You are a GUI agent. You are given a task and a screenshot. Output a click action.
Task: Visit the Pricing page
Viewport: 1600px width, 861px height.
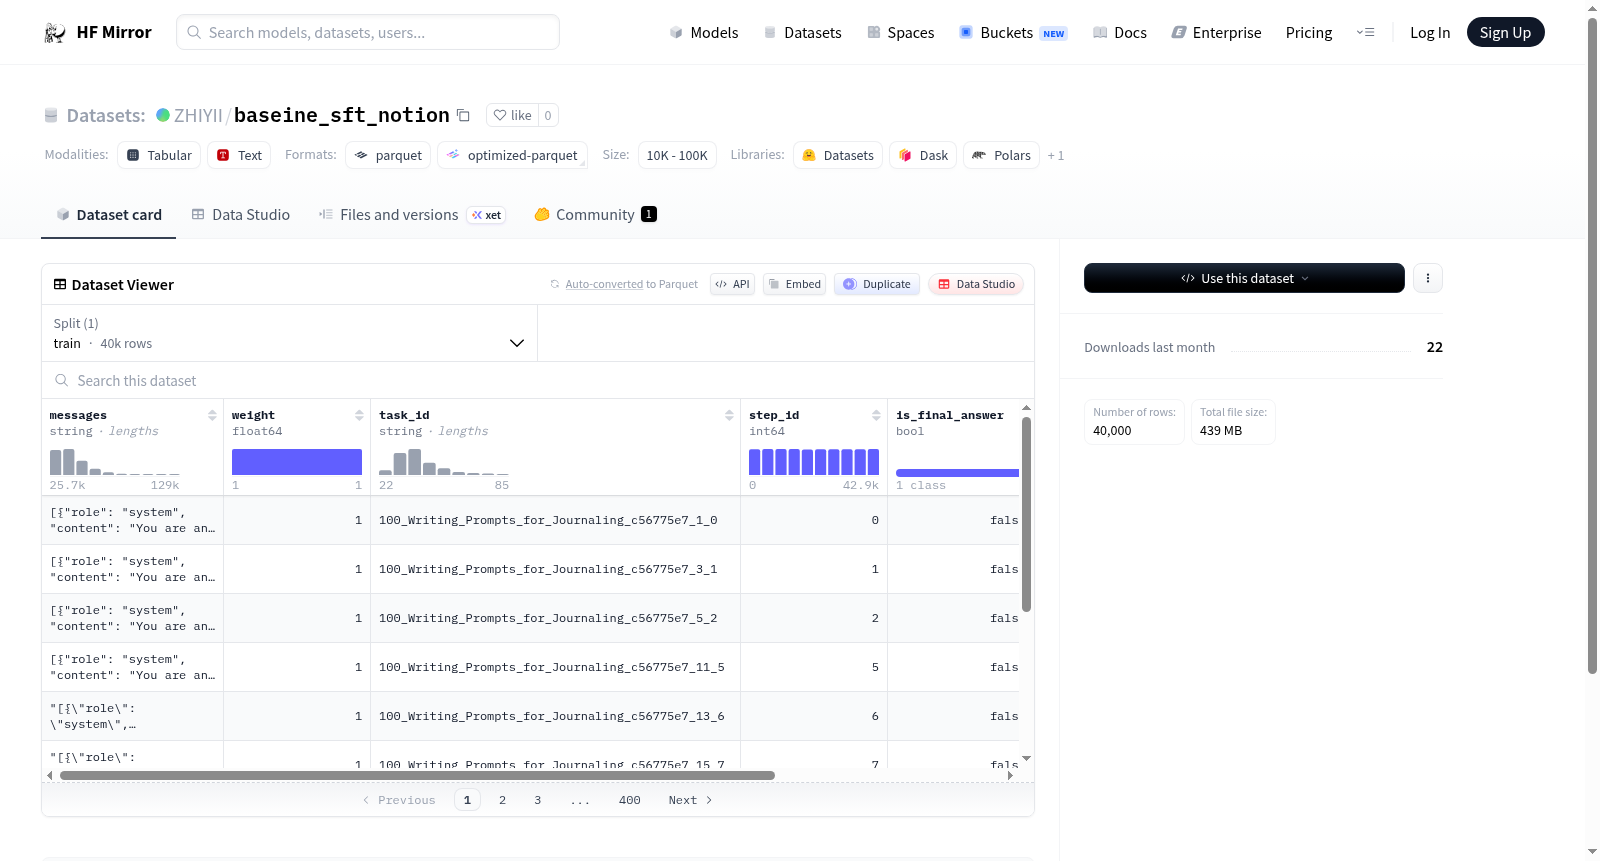1309,33
